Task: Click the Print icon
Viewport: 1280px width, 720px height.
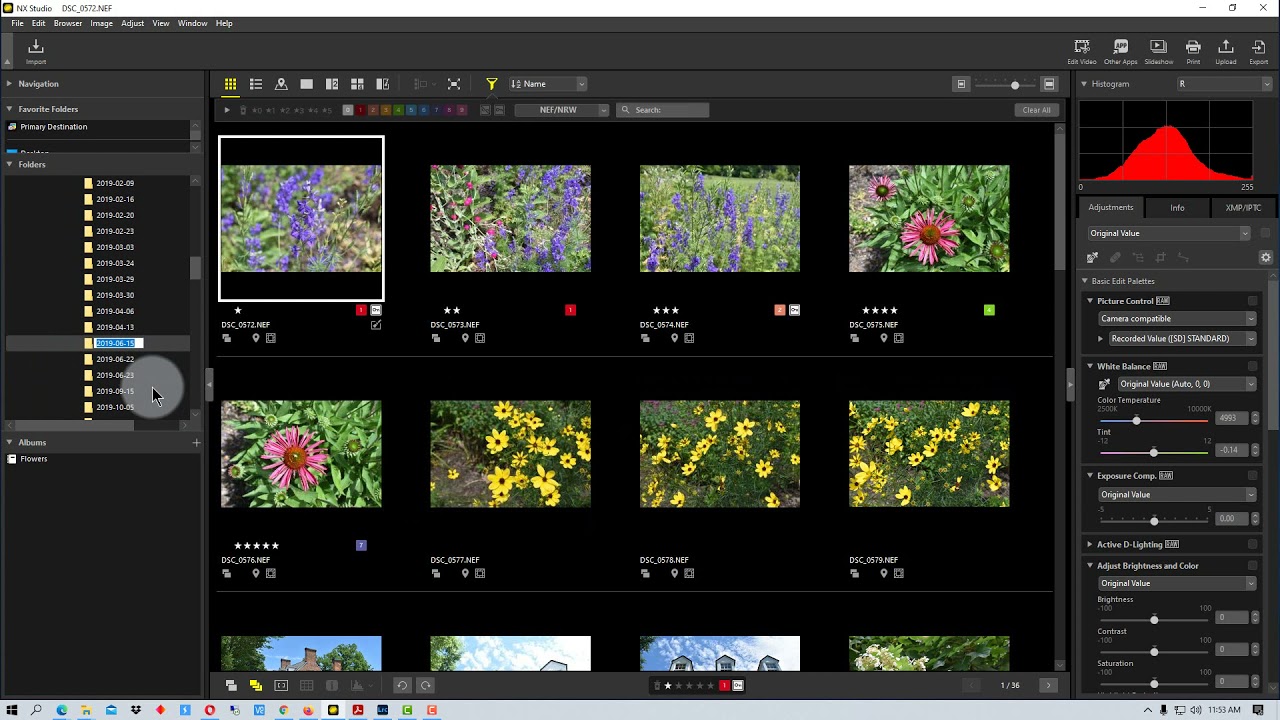Action: [x=1193, y=51]
